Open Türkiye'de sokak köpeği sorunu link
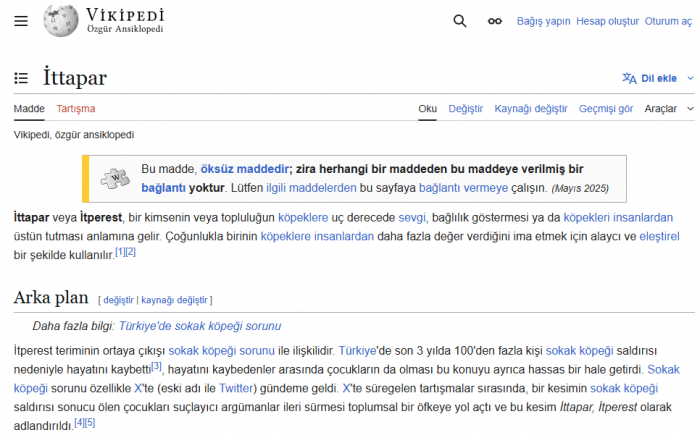This screenshot has height=435, width=700. point(199,326)
